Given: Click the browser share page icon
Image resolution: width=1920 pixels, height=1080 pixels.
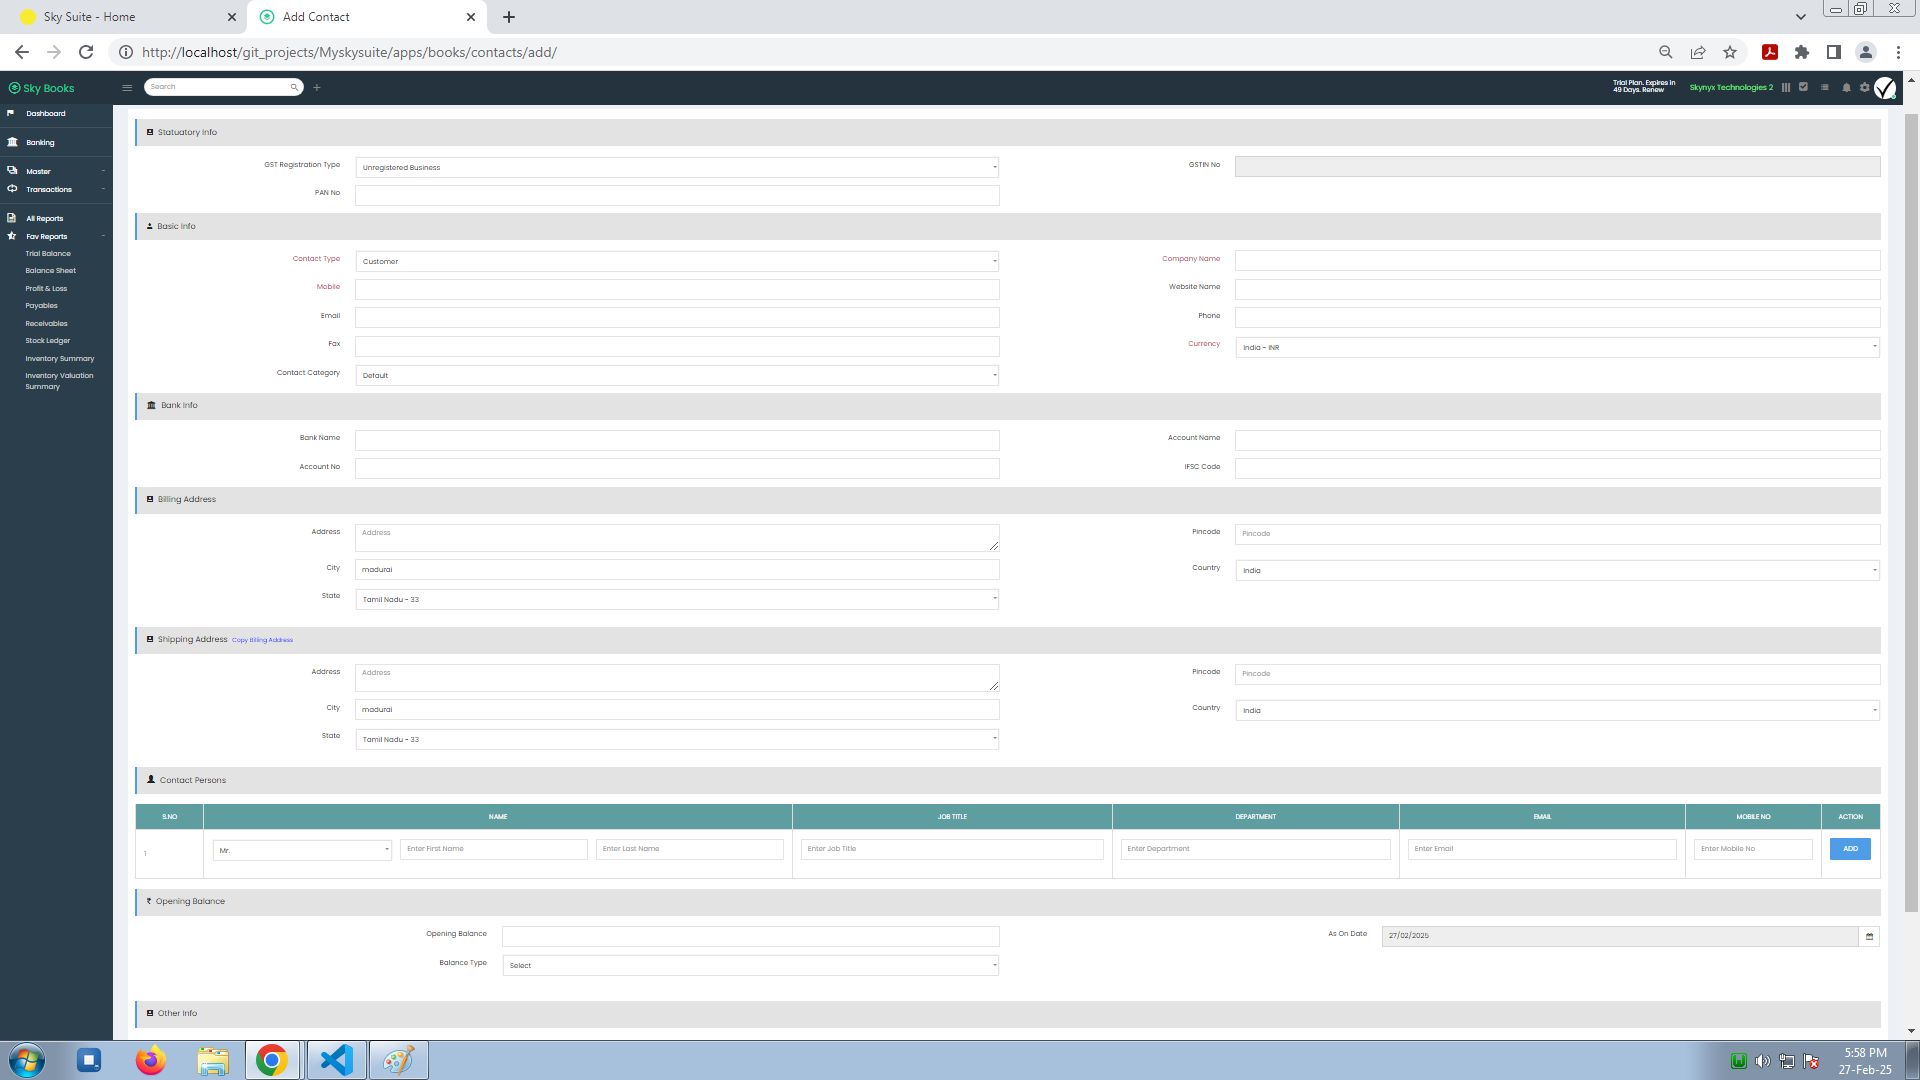Looking at the screenshot, I should 1698,52.
